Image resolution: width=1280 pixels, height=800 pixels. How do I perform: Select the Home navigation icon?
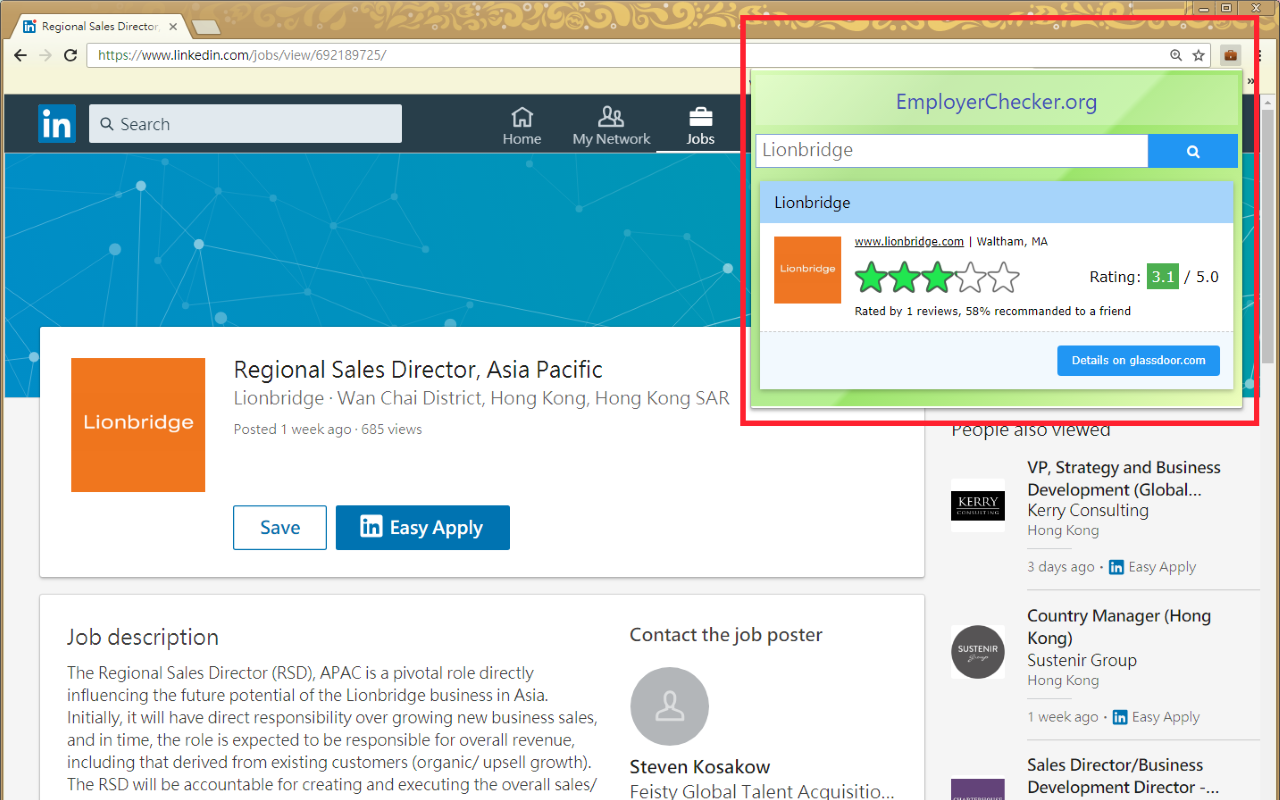tap(522, 115)
